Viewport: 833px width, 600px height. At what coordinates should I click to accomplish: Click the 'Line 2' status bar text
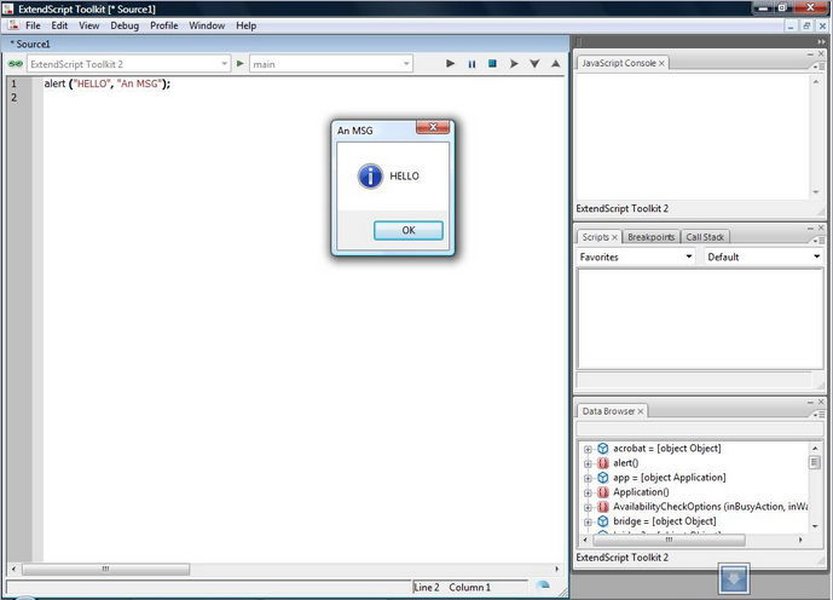pos(427,587)
